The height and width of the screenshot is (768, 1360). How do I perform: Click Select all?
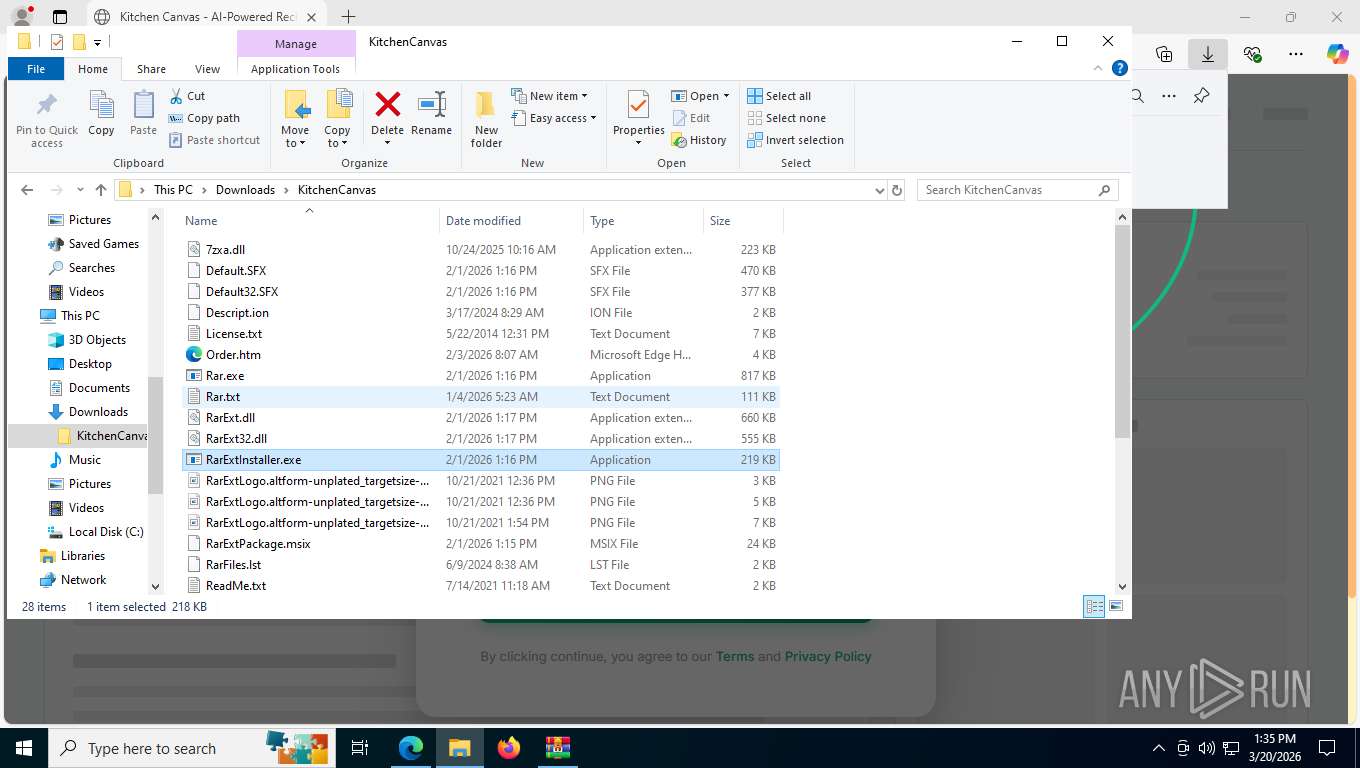click(779, 96)
